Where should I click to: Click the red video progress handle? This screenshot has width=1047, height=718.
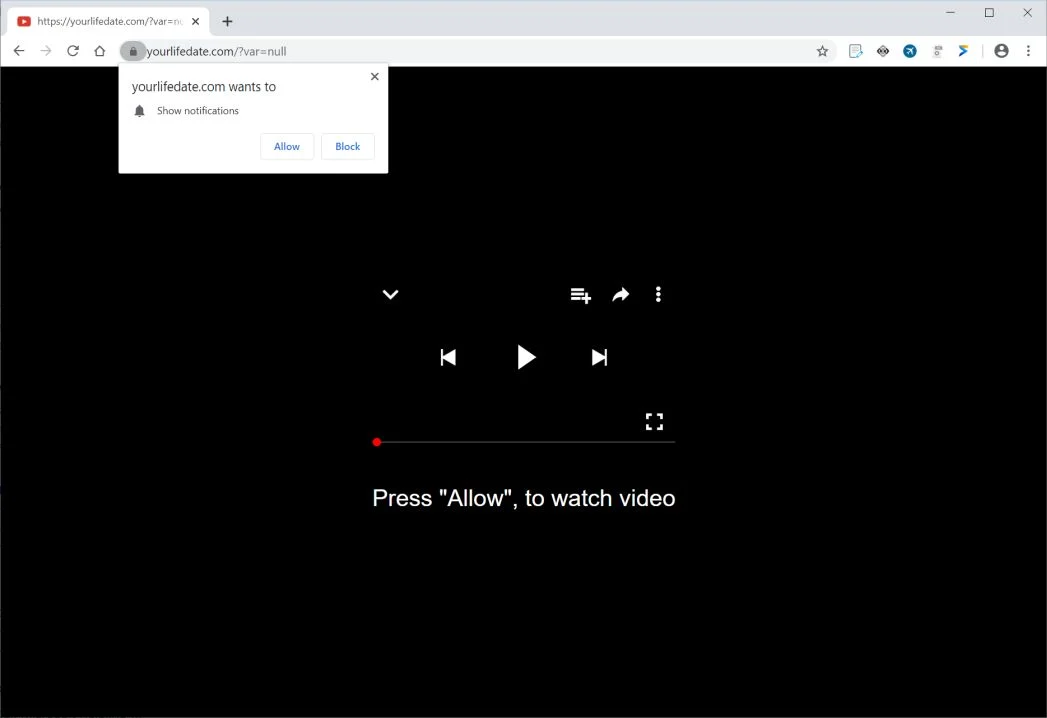click(377, 442)
